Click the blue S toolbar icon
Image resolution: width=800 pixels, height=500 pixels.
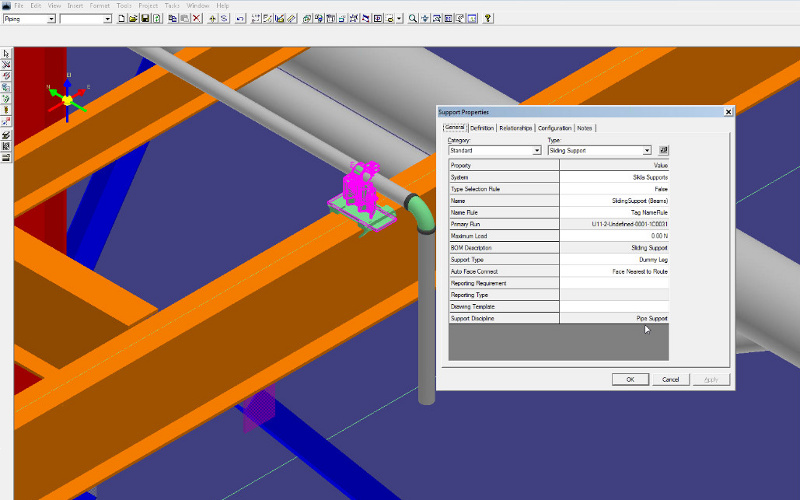coord(224,18)
